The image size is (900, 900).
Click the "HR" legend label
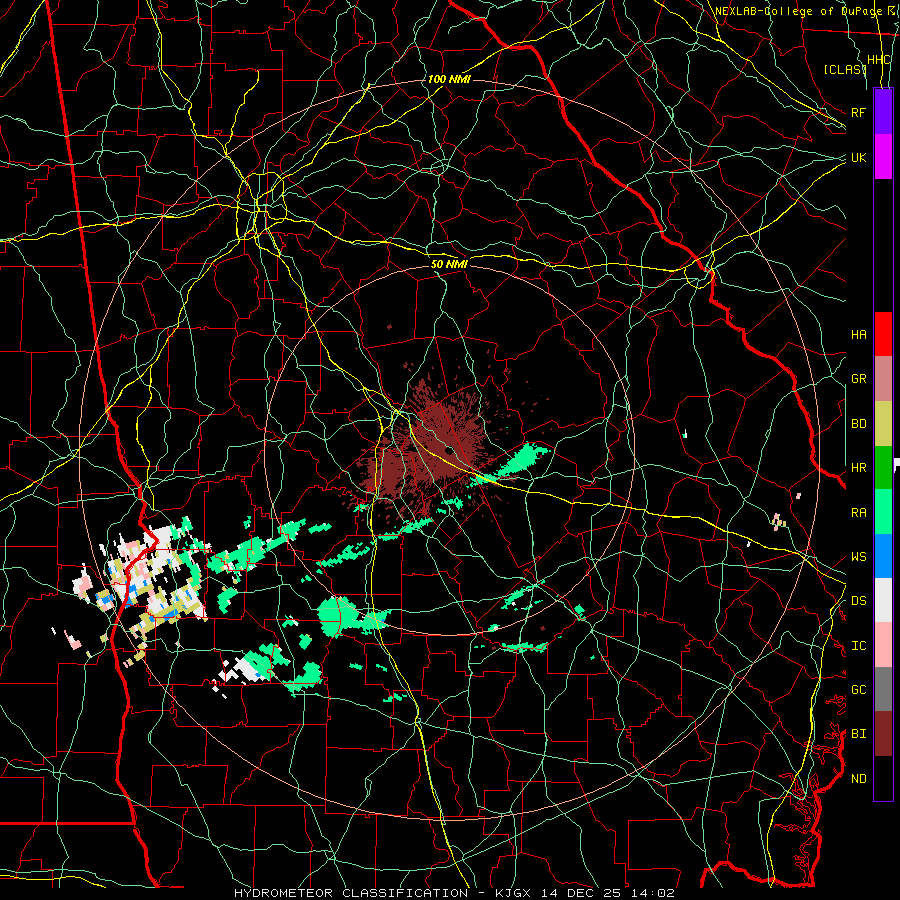tap(858, 468)
